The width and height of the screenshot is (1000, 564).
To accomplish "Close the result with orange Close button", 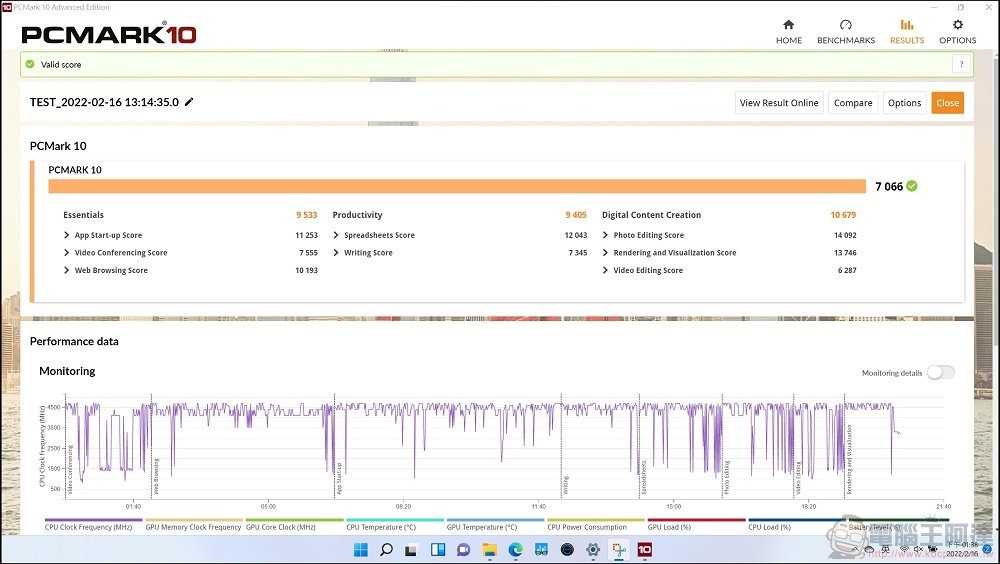I will click(x=947, y=103).
